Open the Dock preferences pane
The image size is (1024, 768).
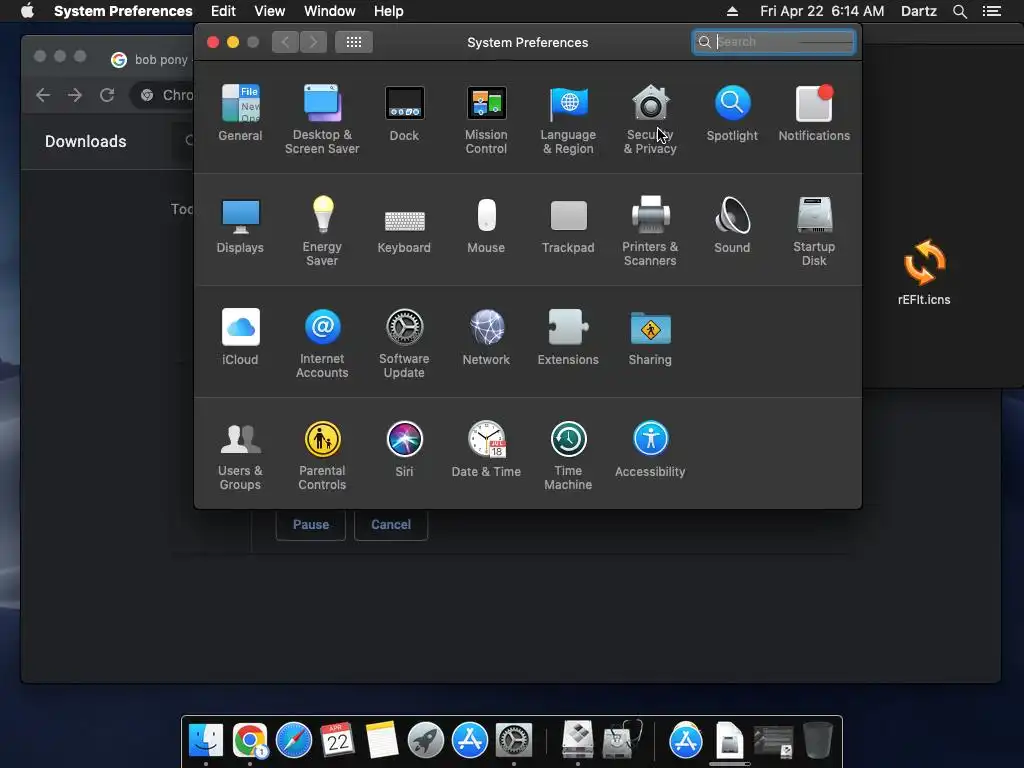pos(404,114)
